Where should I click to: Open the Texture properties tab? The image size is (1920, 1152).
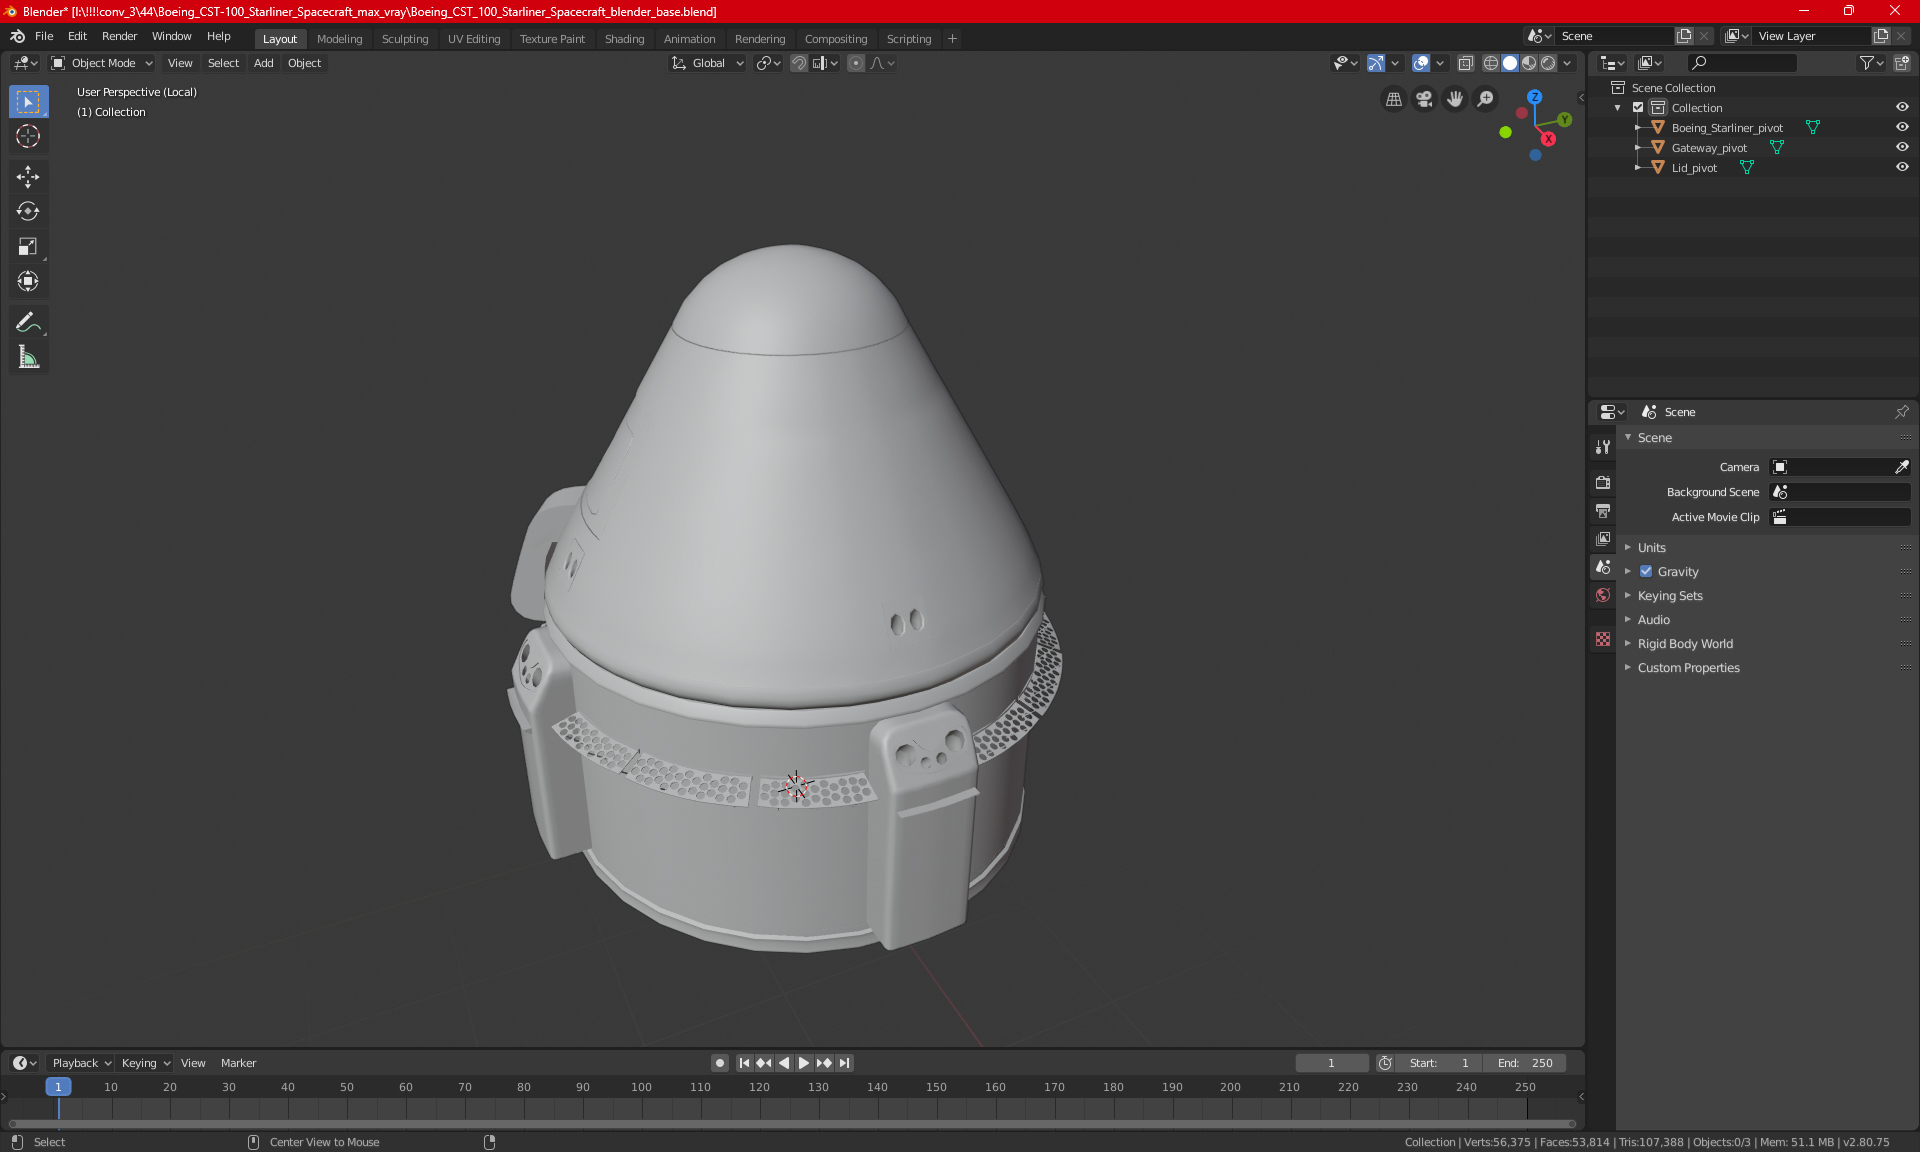(1603, 639)
